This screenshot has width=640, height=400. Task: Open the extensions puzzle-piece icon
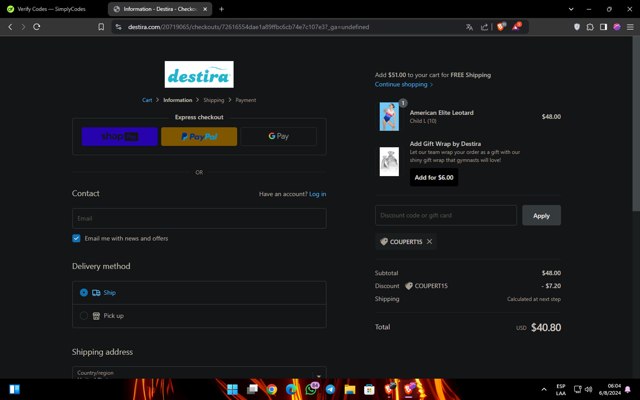tap(590, 27)
